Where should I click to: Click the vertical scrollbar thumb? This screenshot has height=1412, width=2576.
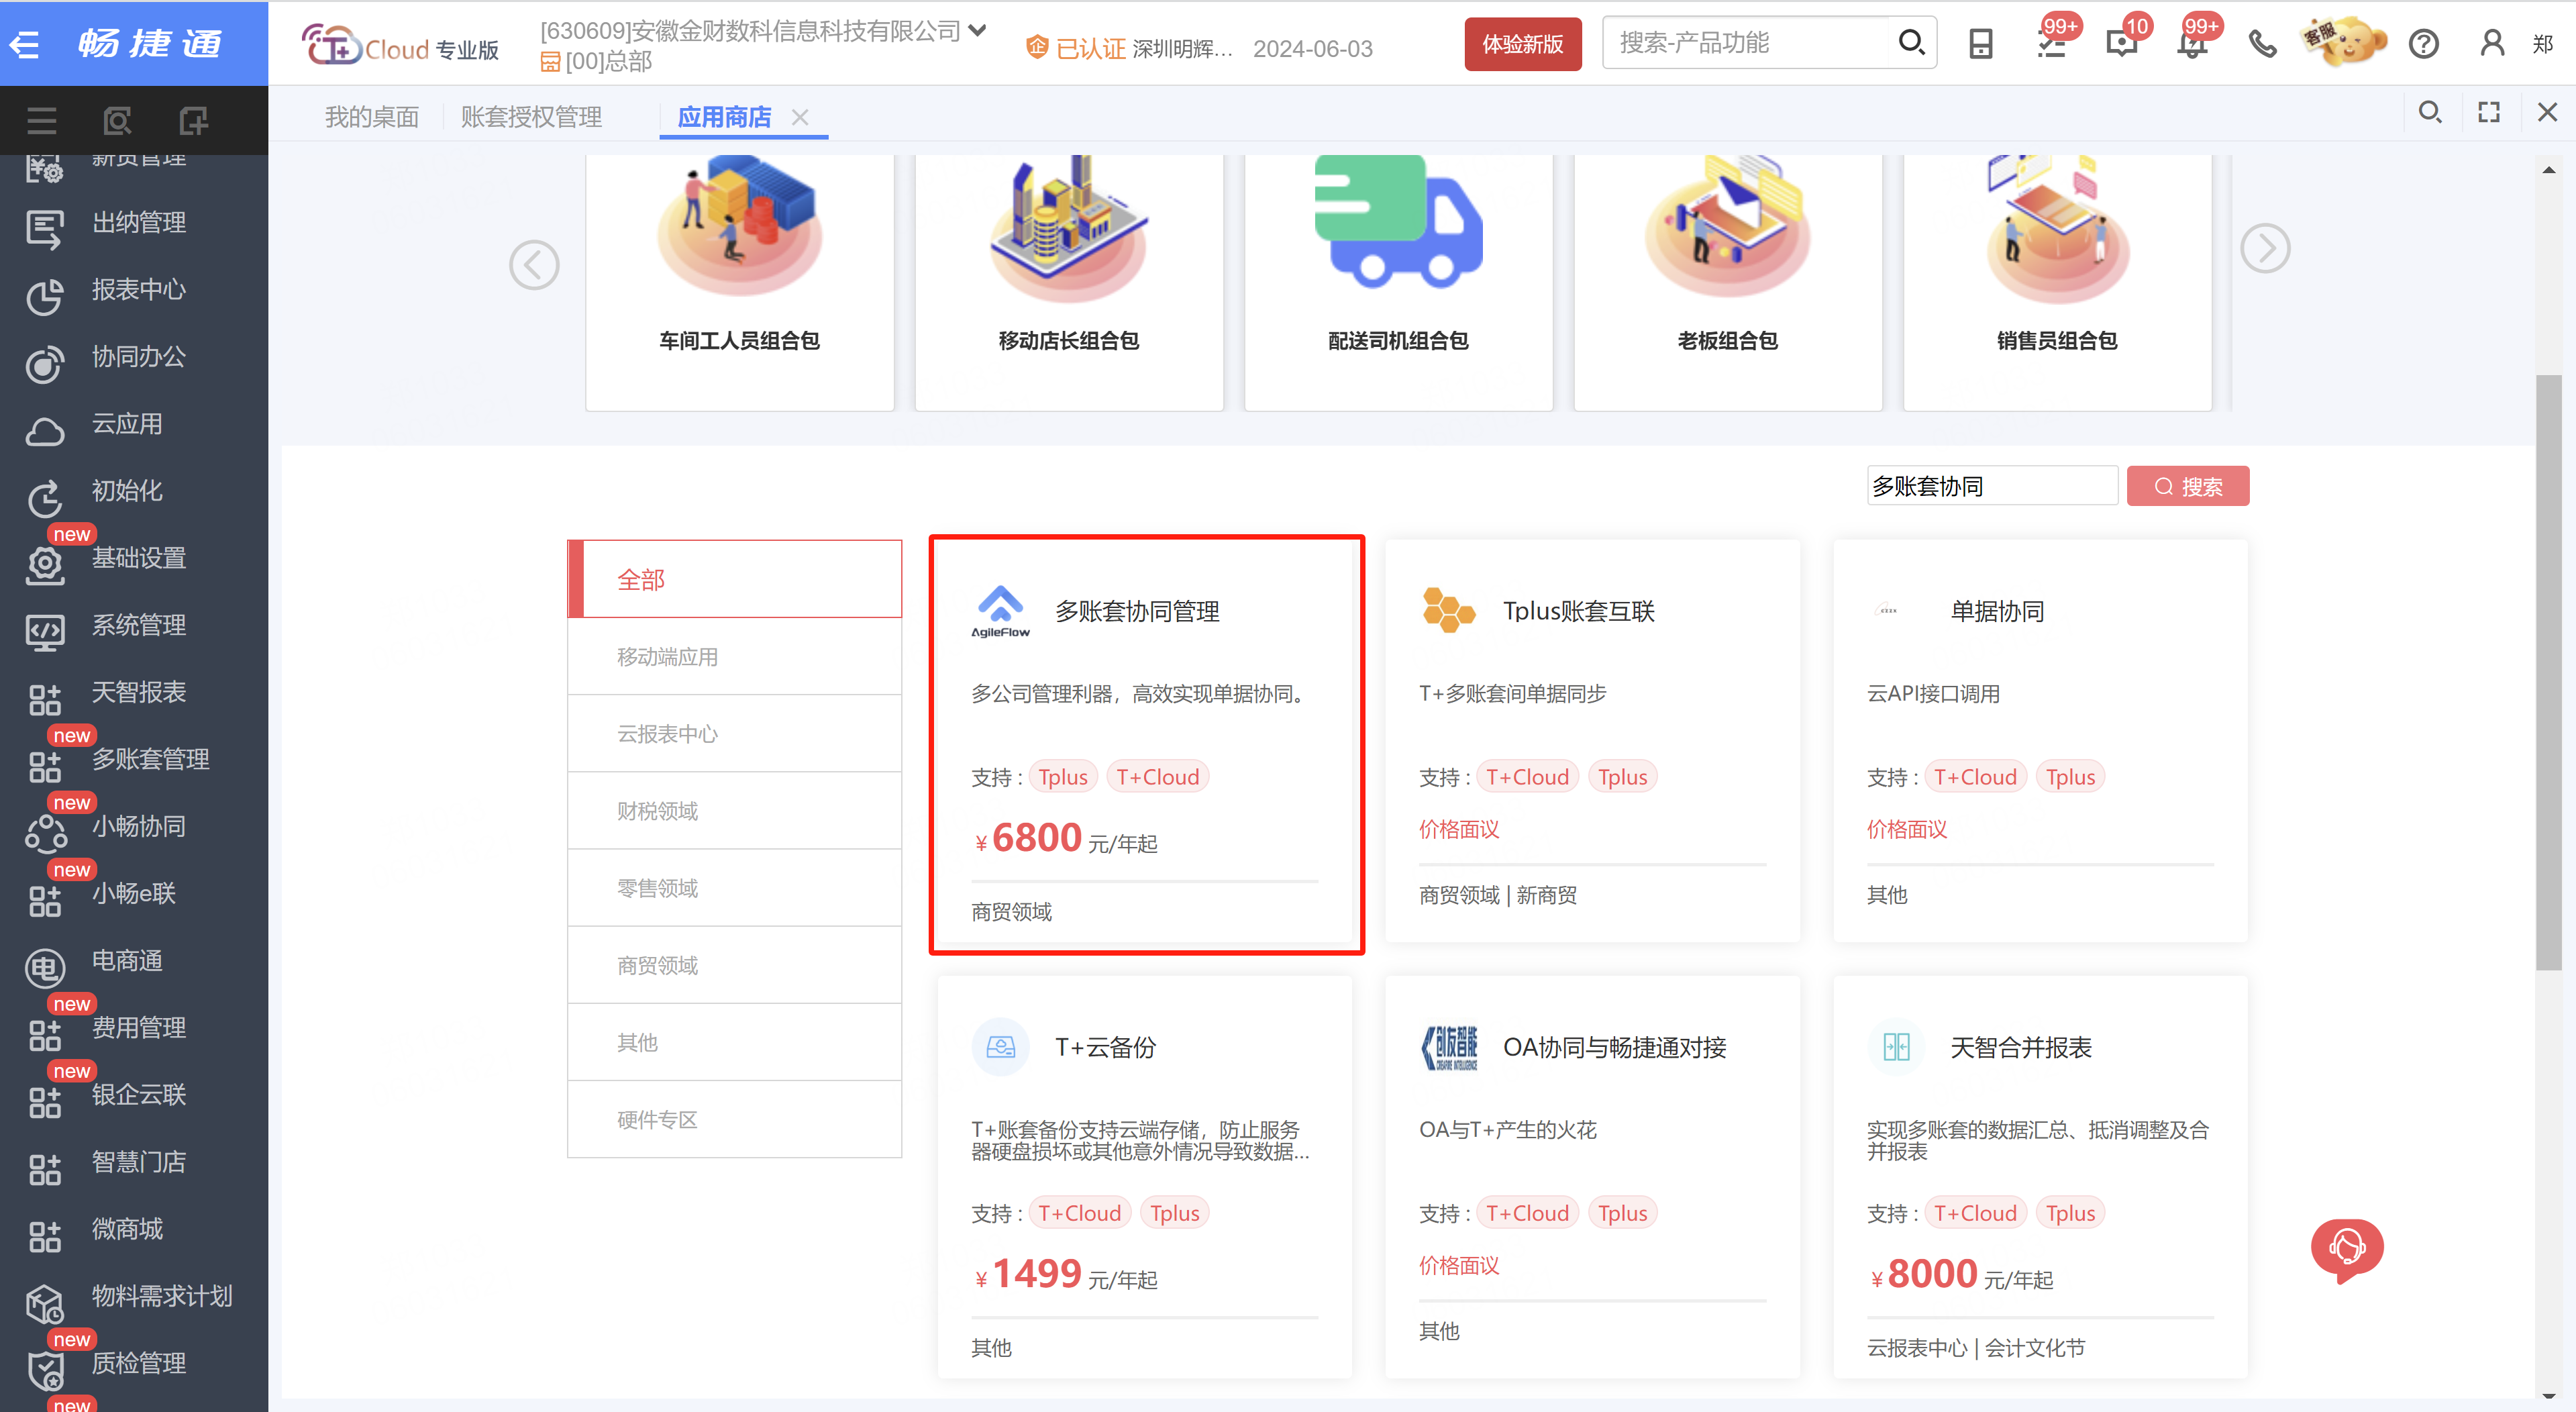(x=2548, y=672)
